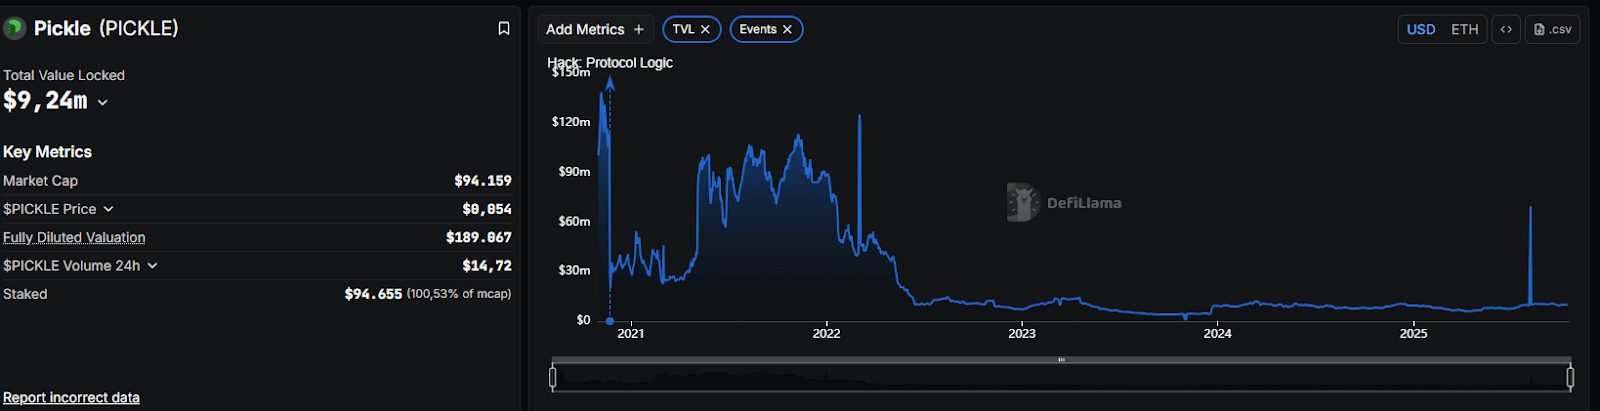Click the total value $9,24m

45,101
